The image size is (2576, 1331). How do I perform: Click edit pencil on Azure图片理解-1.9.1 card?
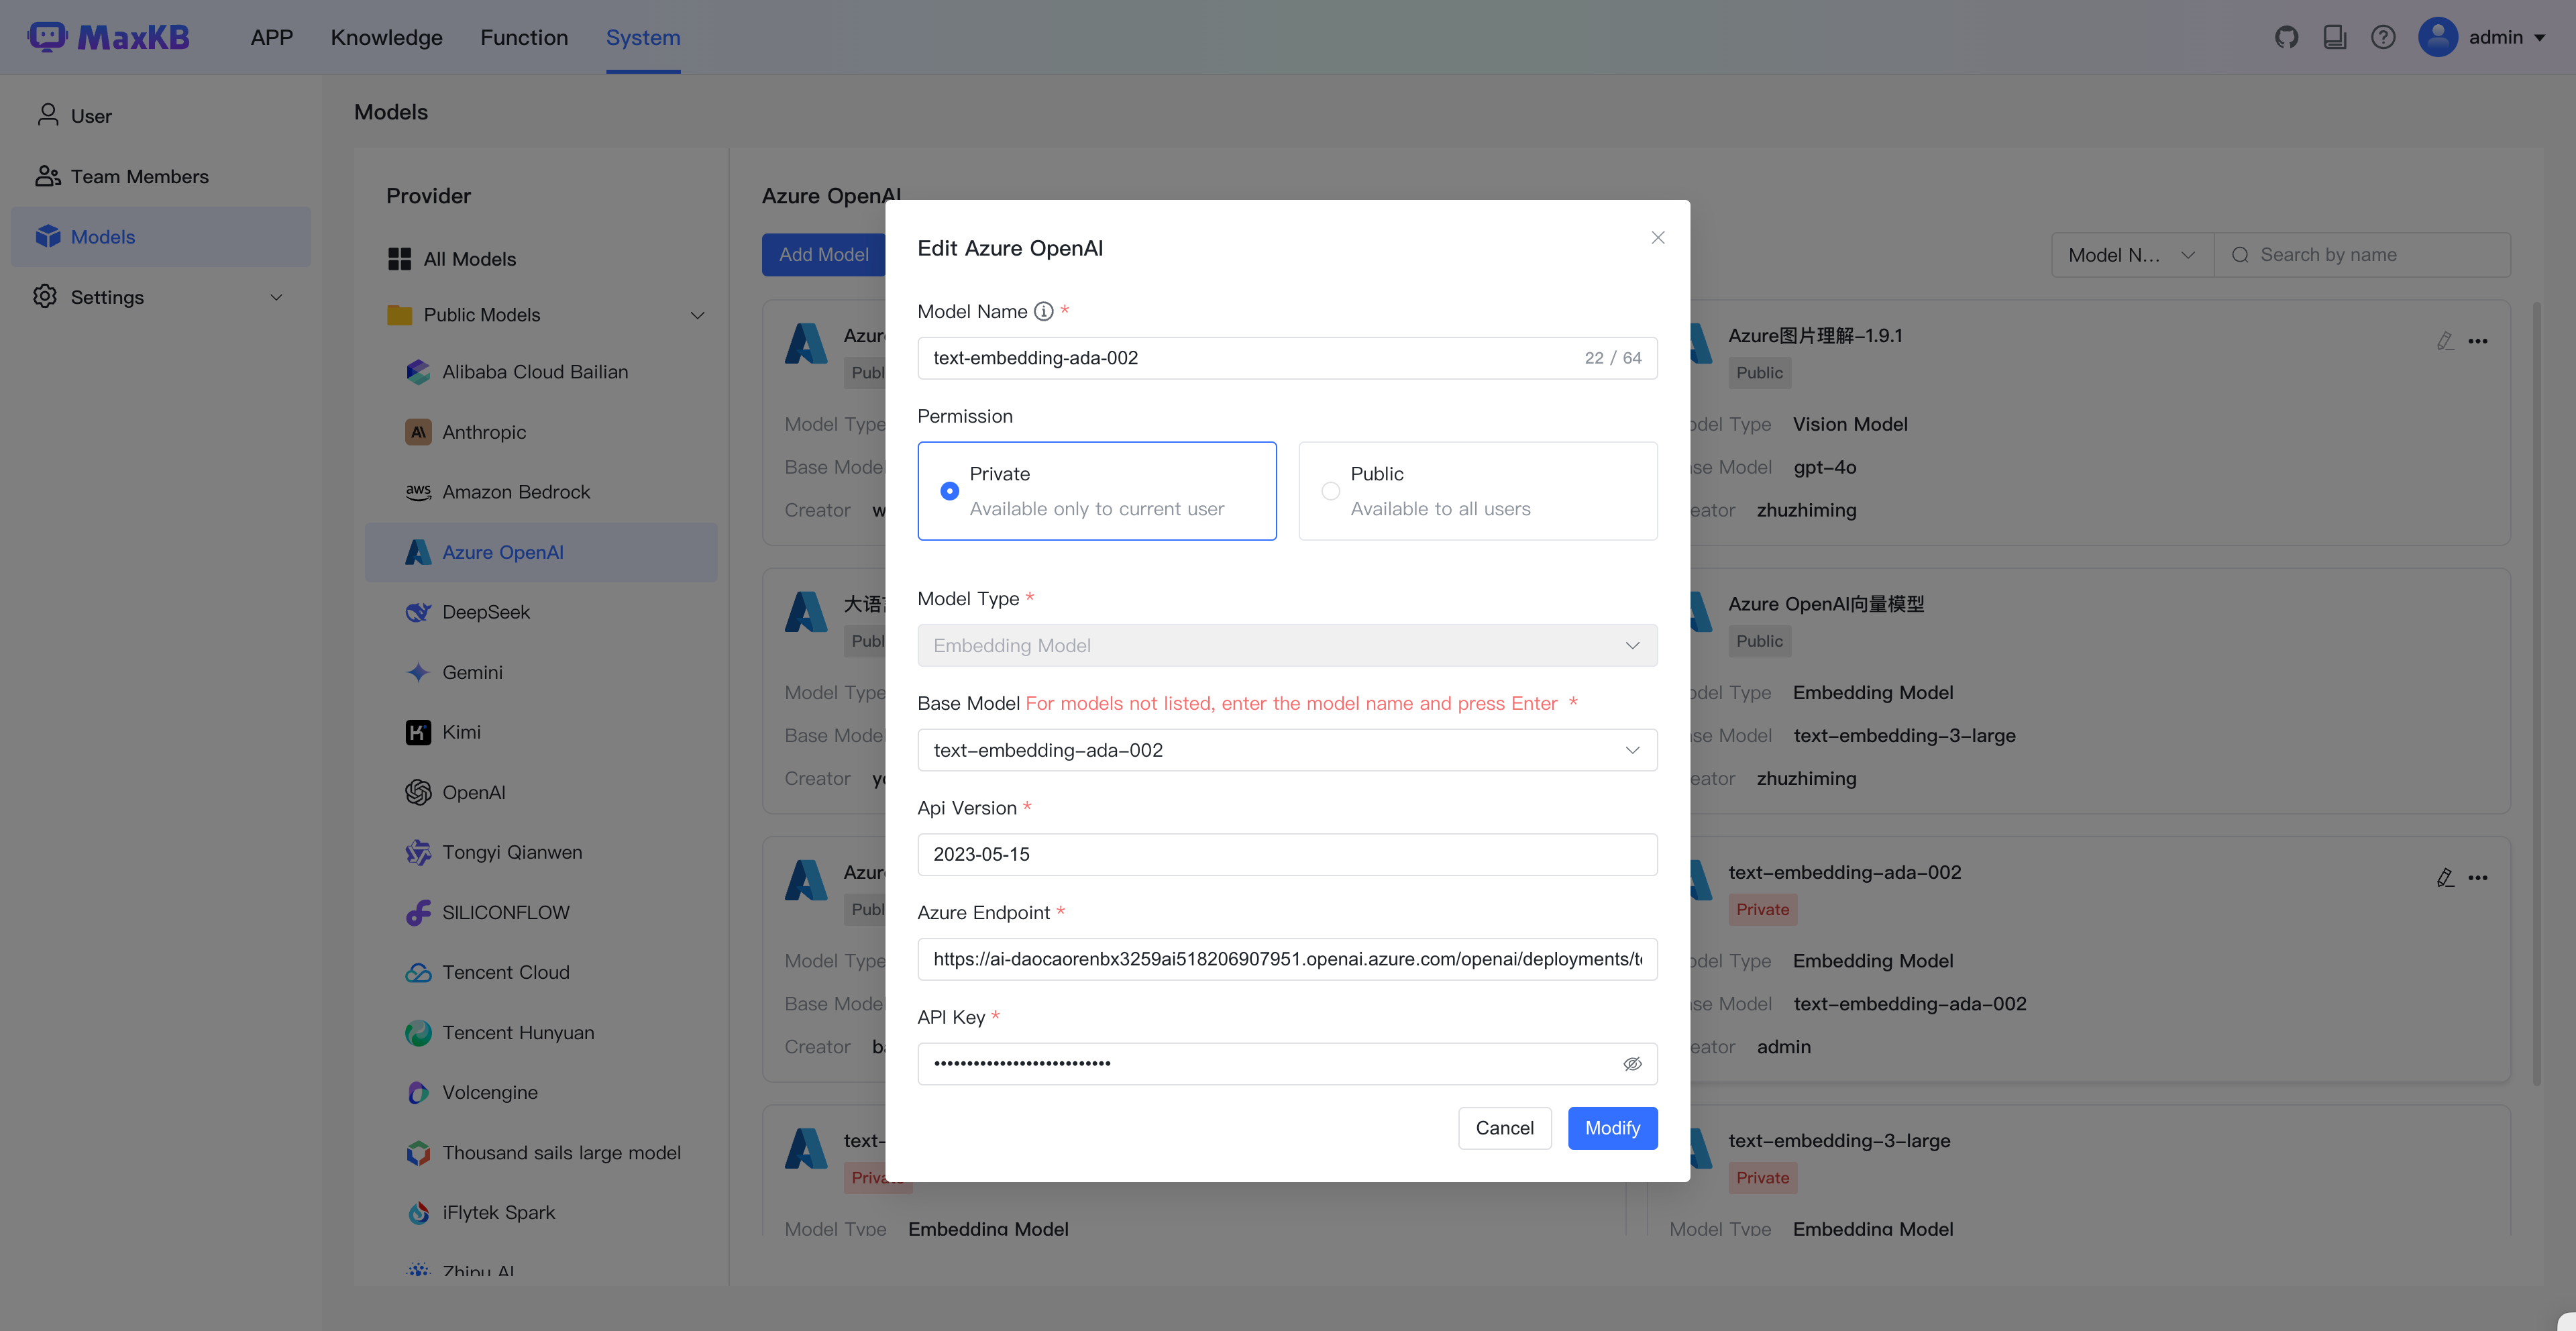point(2444,341)
